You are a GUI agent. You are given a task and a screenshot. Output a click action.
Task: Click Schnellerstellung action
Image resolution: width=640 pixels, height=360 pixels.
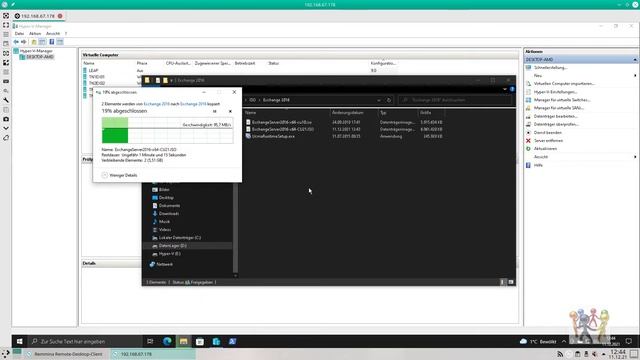point(550,67)
